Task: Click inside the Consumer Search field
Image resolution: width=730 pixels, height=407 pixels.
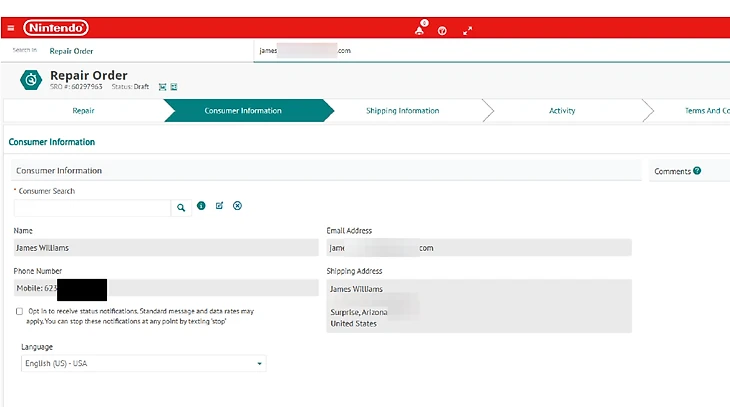Action: pos(92,207)
